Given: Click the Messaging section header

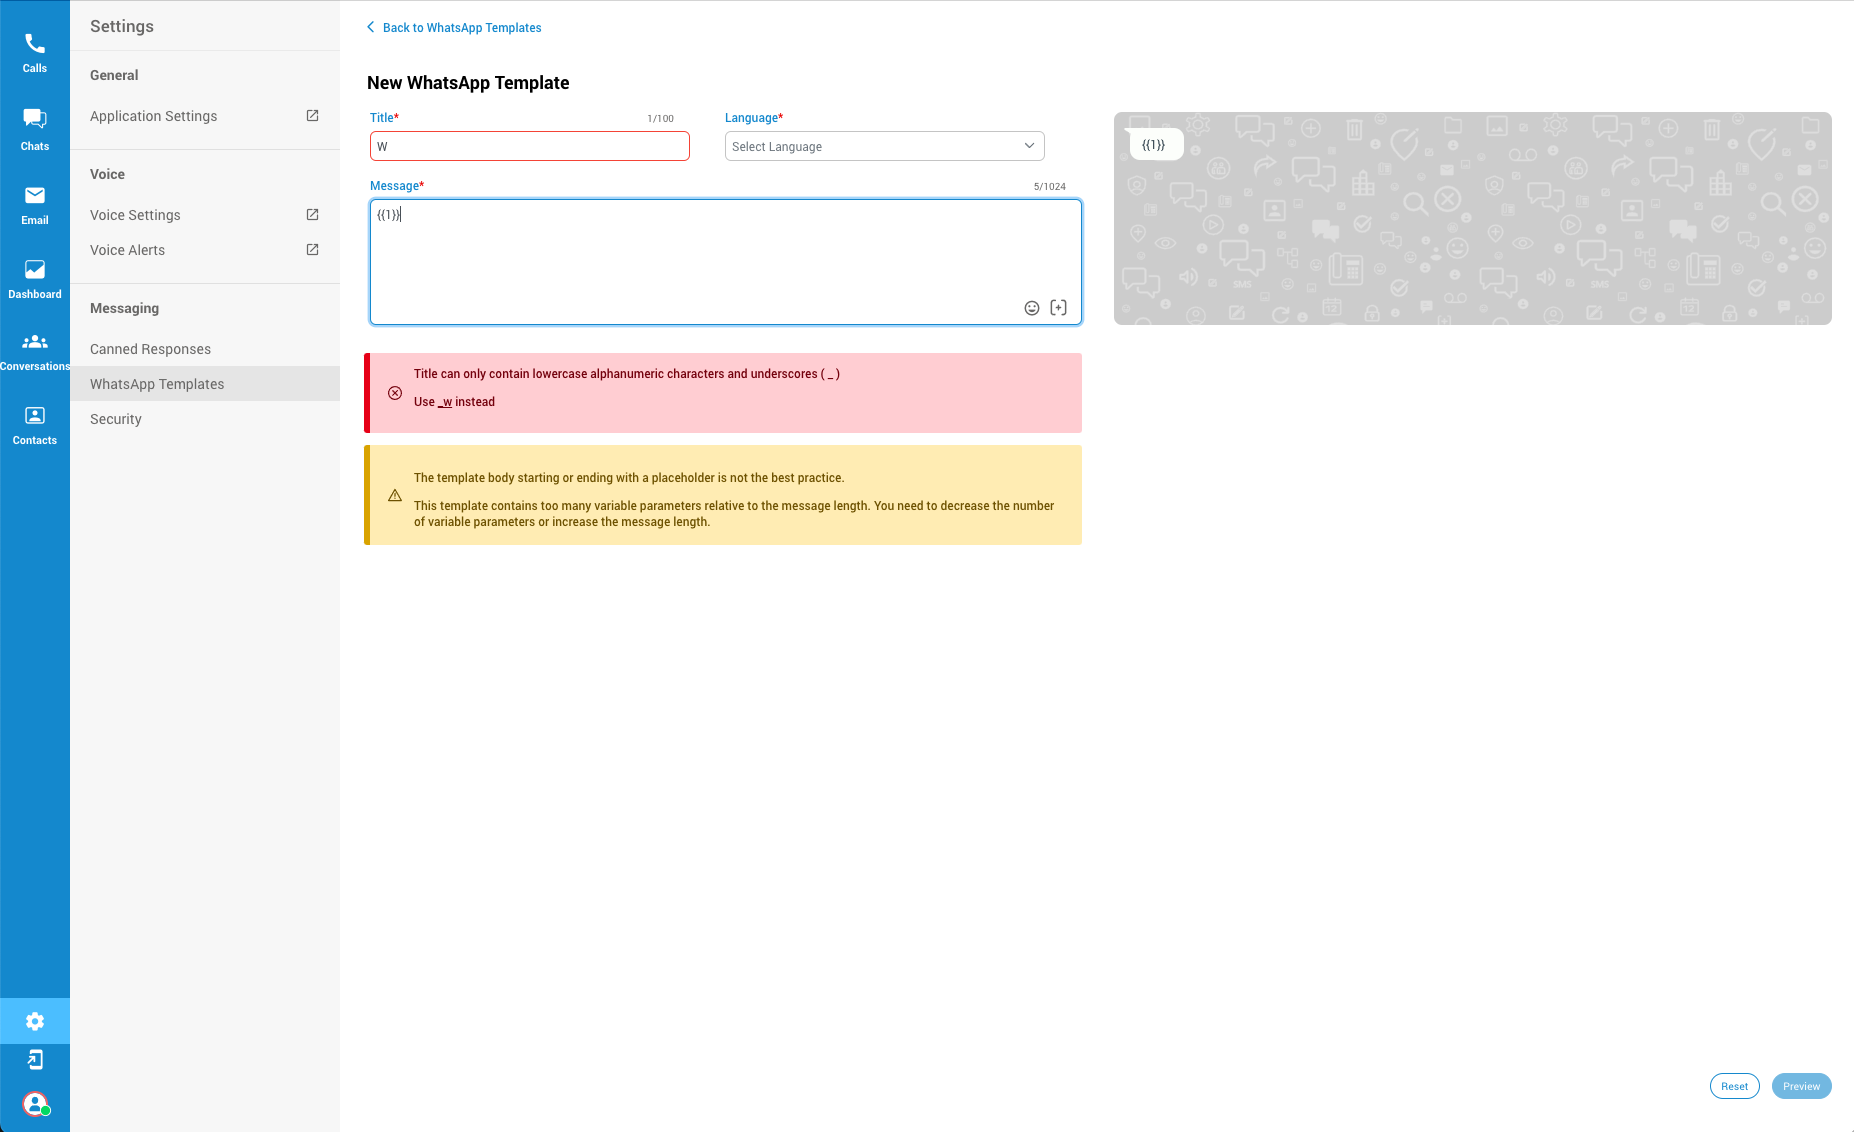Looking at the screenshot, I should pos(124,308).
